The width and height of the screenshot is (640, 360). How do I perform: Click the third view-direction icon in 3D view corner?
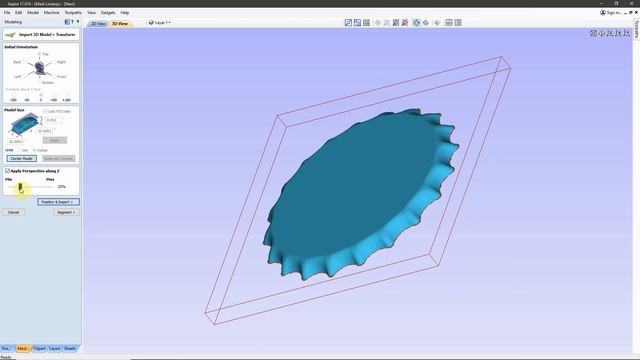point(610,33)
